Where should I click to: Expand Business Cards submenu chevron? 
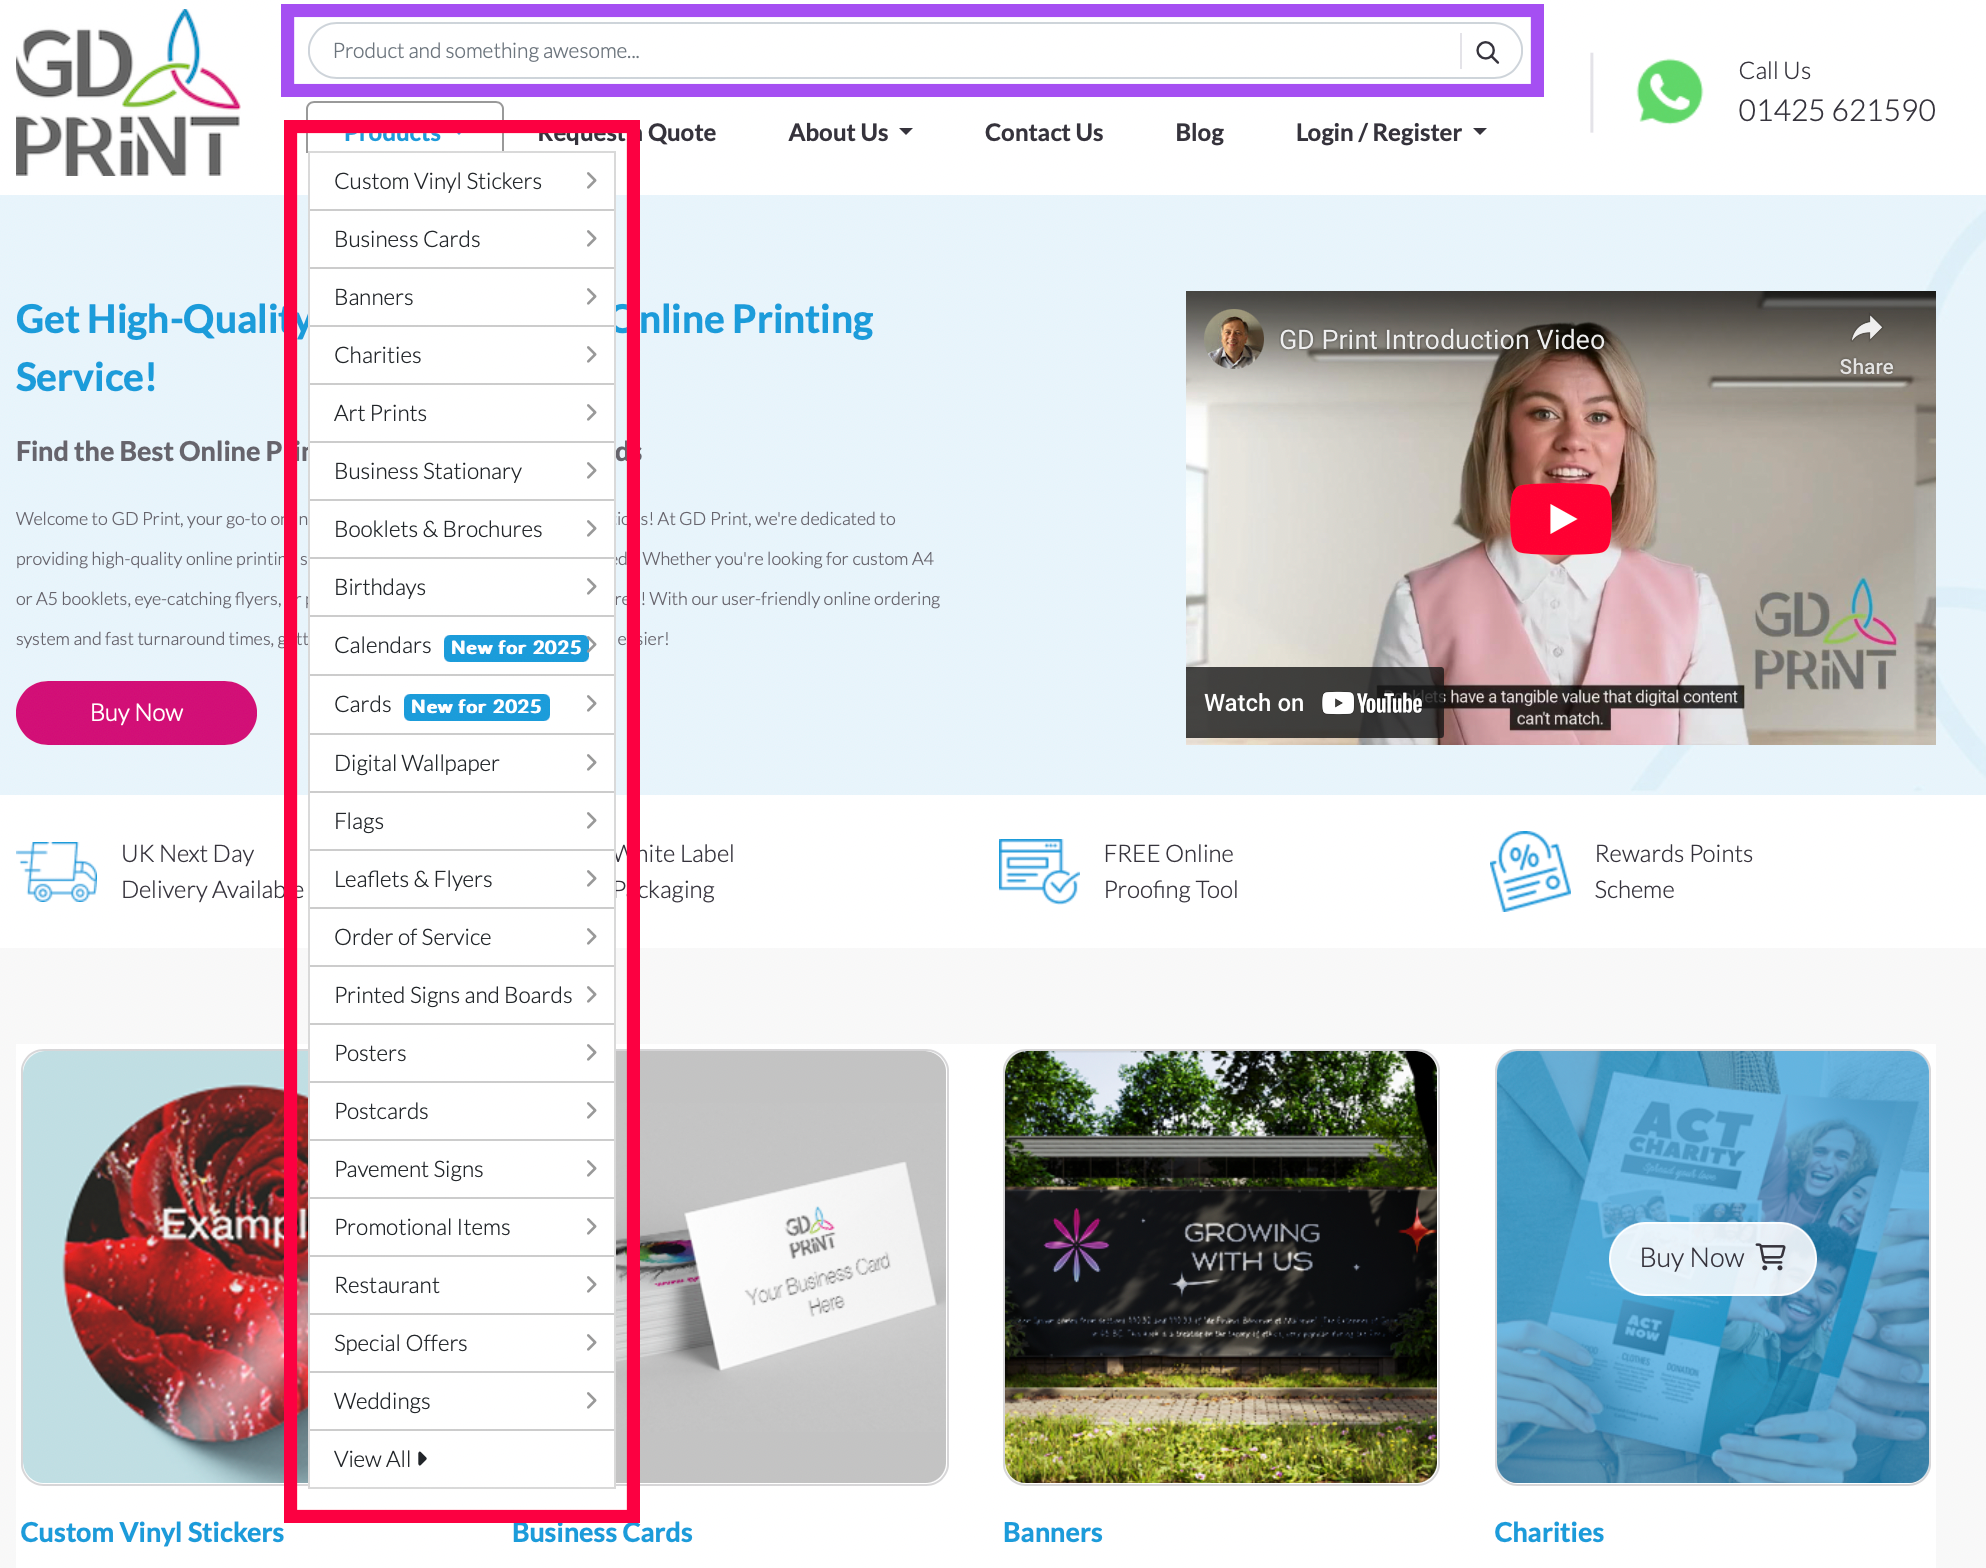[x=591, y=239]
